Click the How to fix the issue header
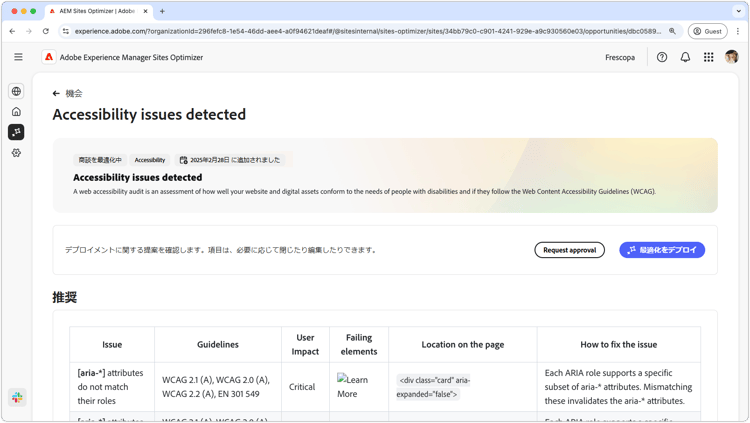Viewport: 750px width, 423px height. [618, 345]
